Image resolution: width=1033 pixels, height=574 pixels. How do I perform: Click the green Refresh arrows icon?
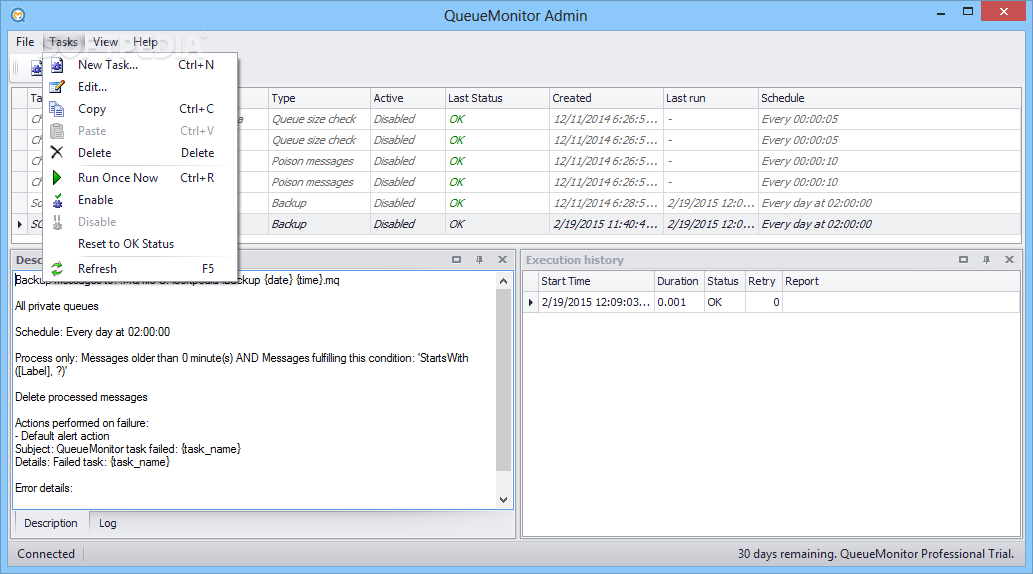coord(57,269)
